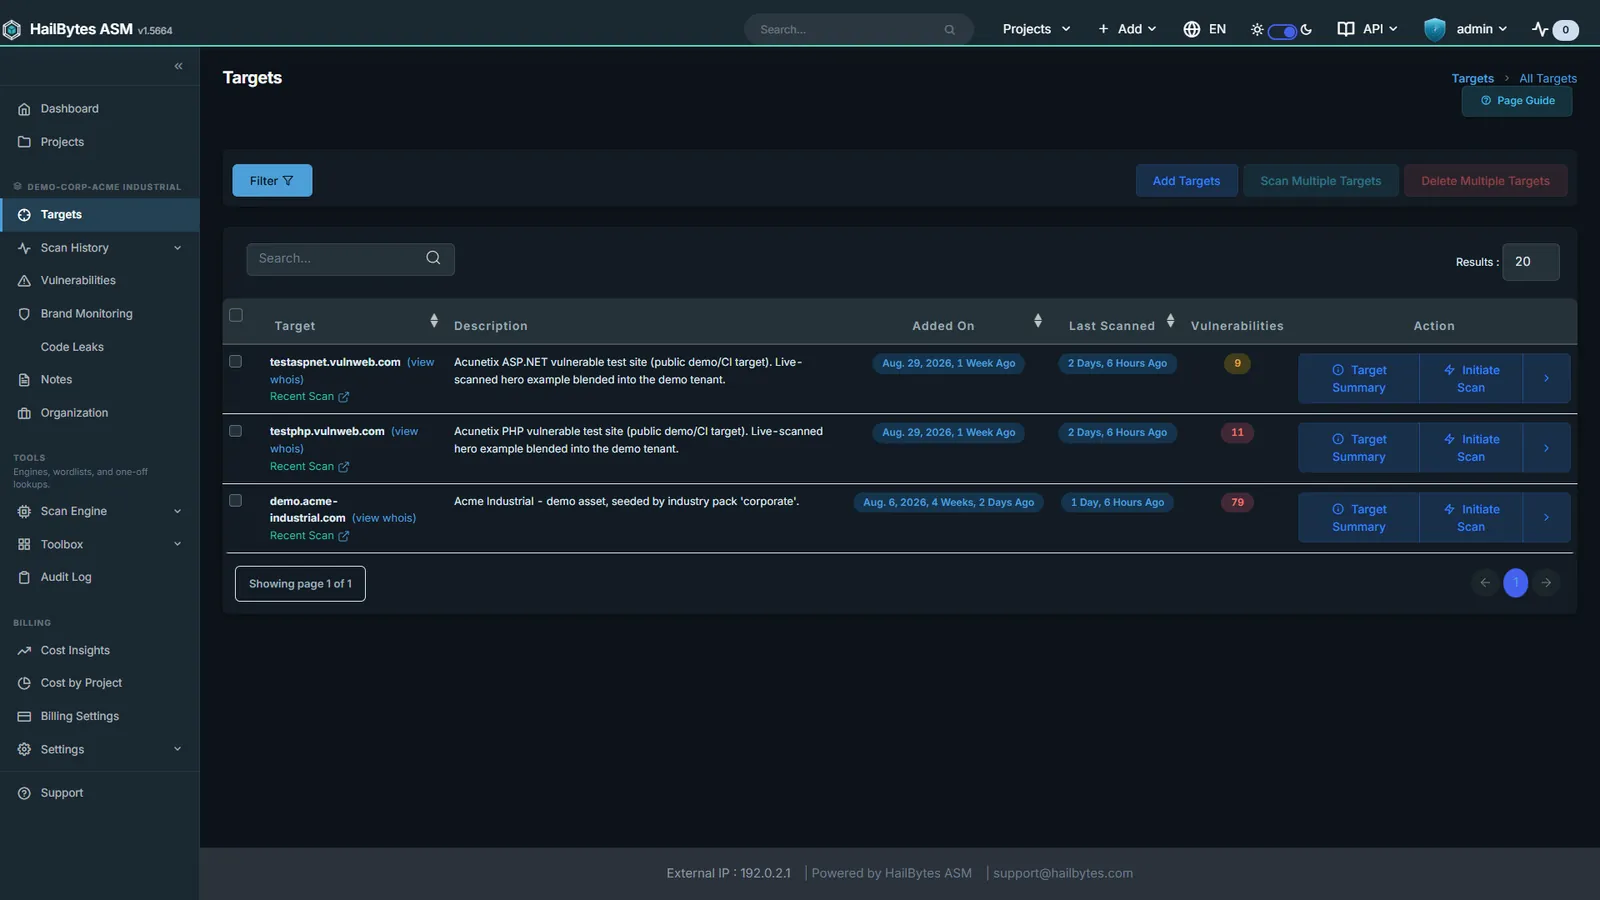Go to the previous page arrow
This screenshot has width=1600, height=900.
[1485, 582]
